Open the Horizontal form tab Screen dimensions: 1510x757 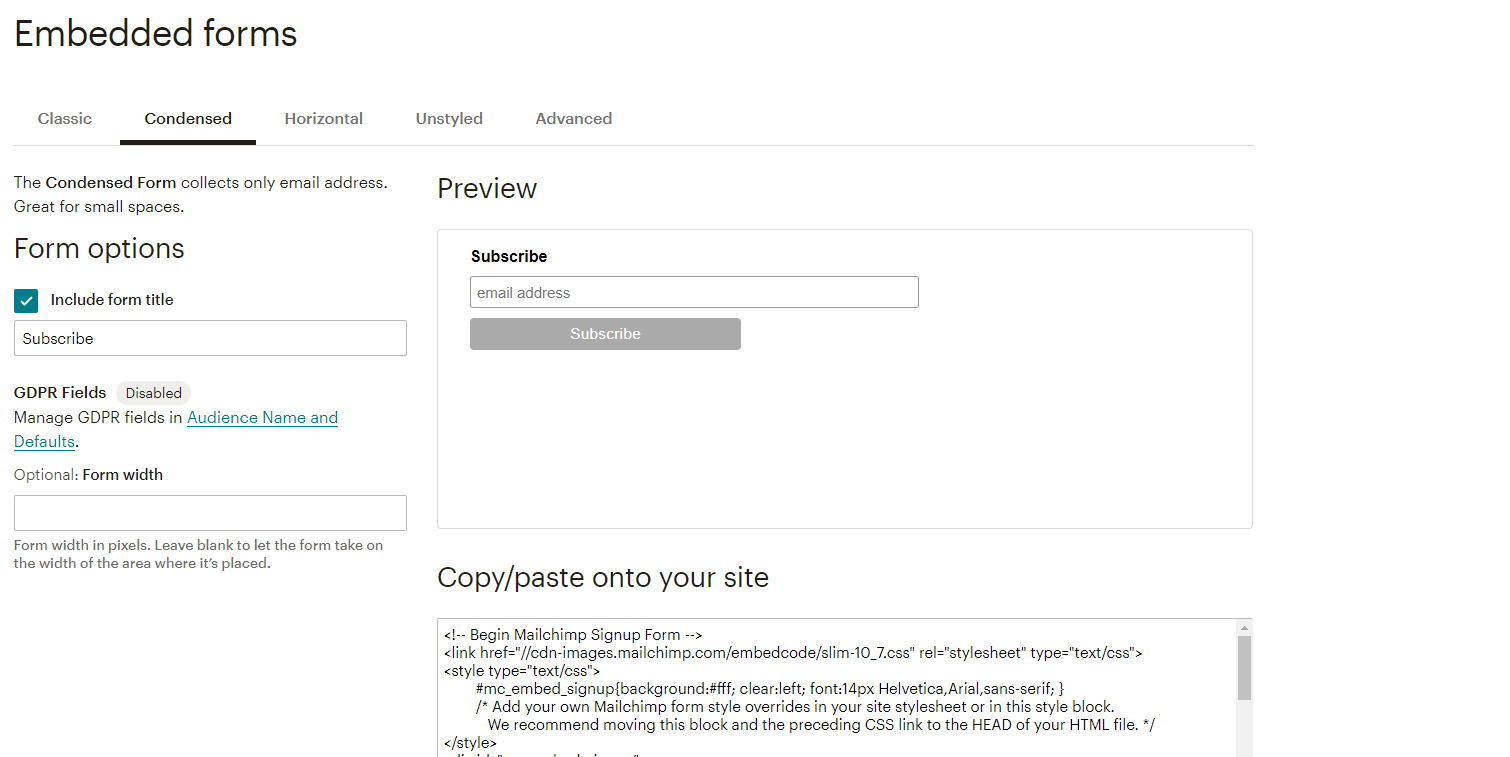coord(323,118)
